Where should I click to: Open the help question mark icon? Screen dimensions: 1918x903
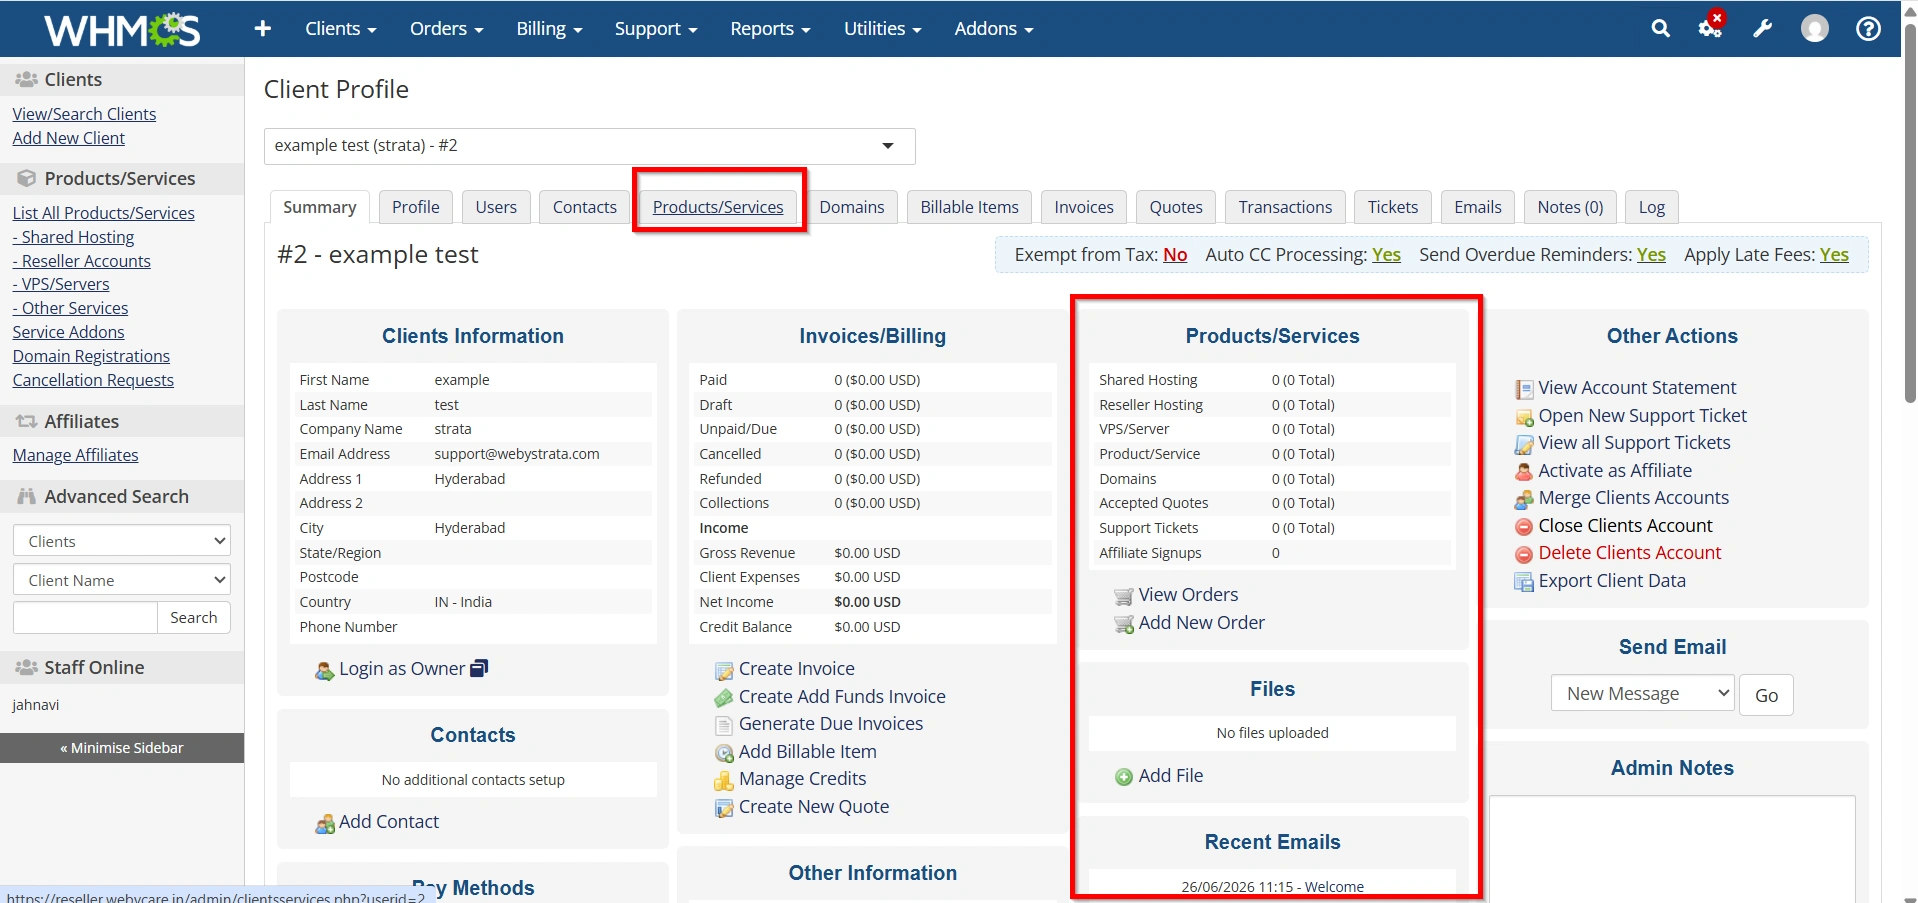click(x=1868, y=29)
